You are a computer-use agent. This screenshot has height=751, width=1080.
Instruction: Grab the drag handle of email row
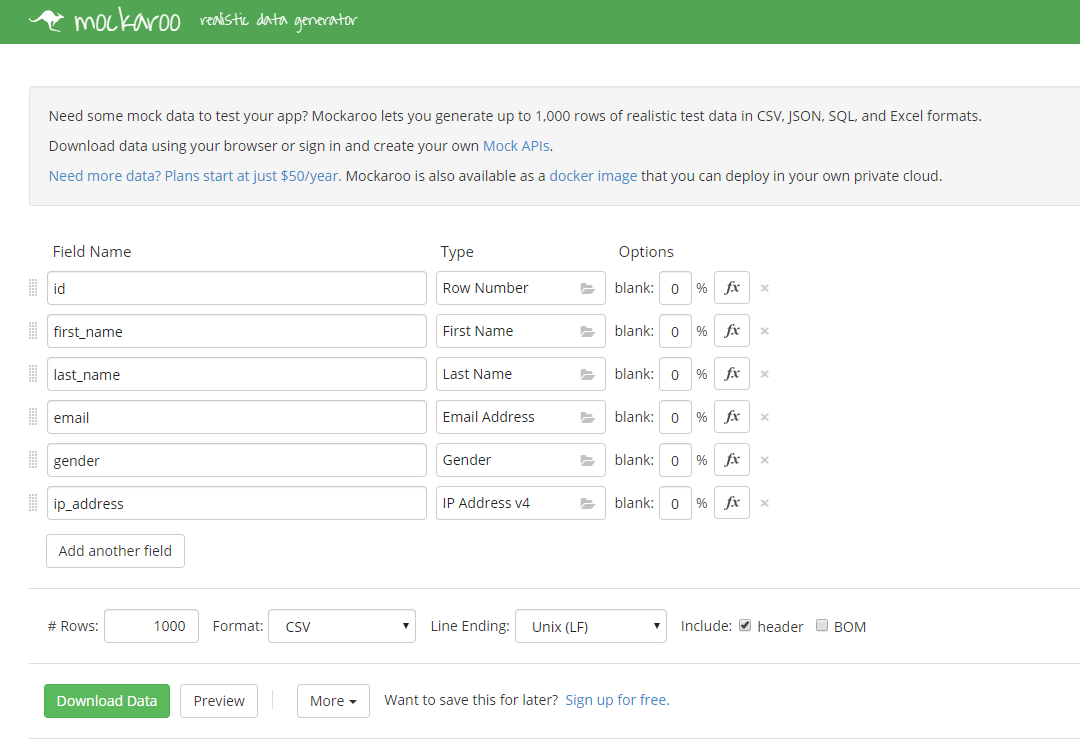pyautogui.click(x=32, y=418)
